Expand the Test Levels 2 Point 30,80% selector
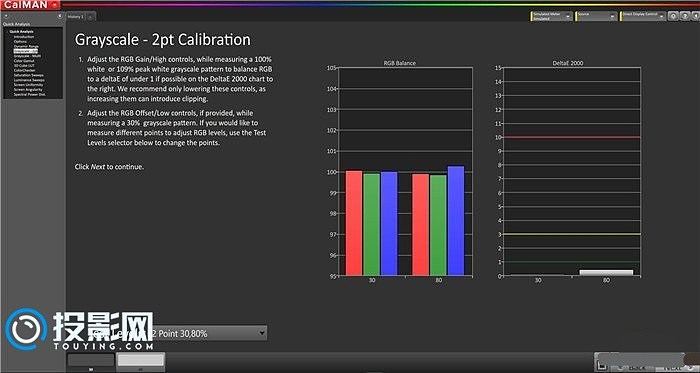The height and width of the screenshot is (373, 700). tap(179, 333)
